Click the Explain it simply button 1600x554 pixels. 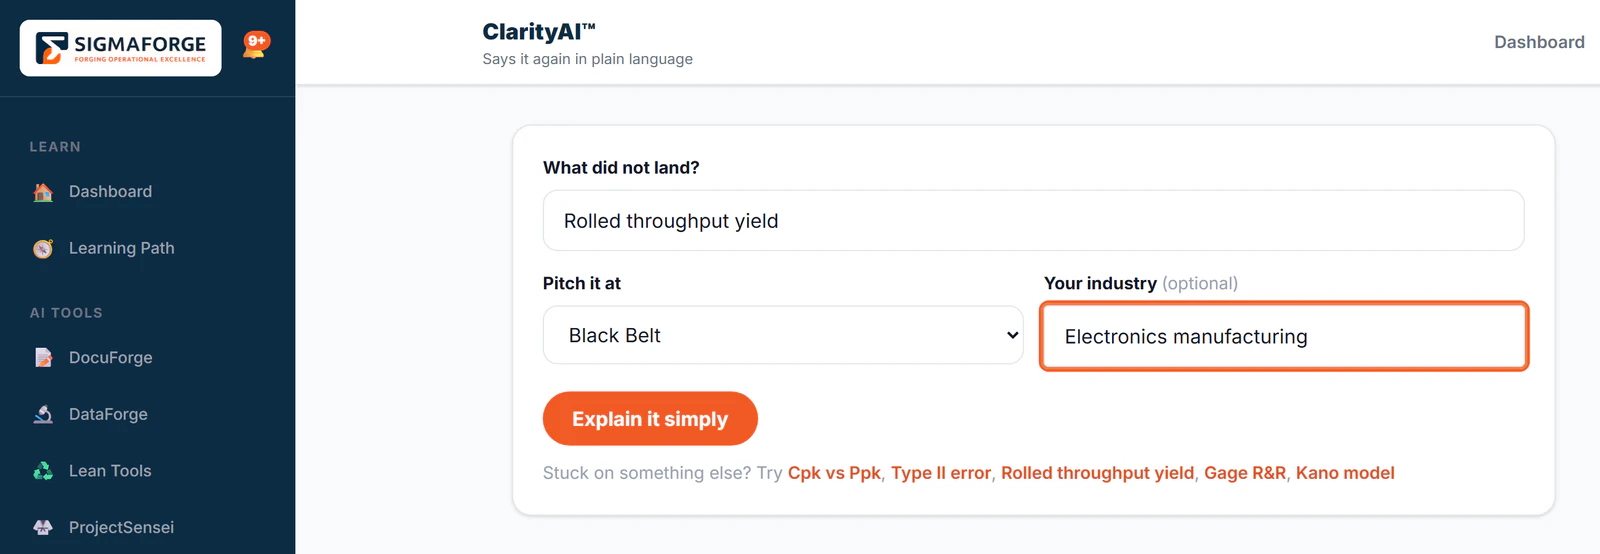[650, 419]
